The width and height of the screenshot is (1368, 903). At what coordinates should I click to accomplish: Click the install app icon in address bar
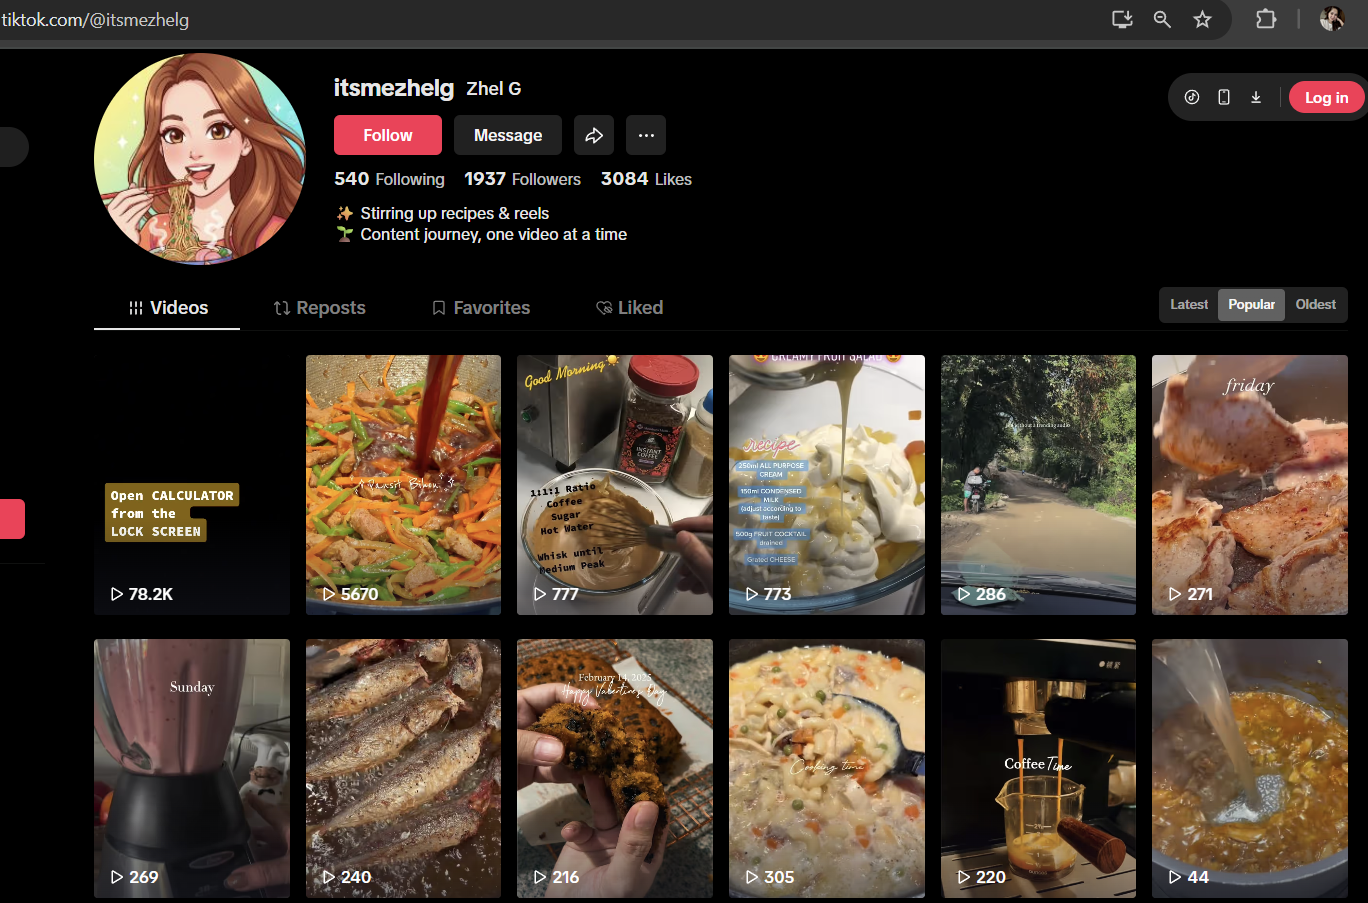1122,19
